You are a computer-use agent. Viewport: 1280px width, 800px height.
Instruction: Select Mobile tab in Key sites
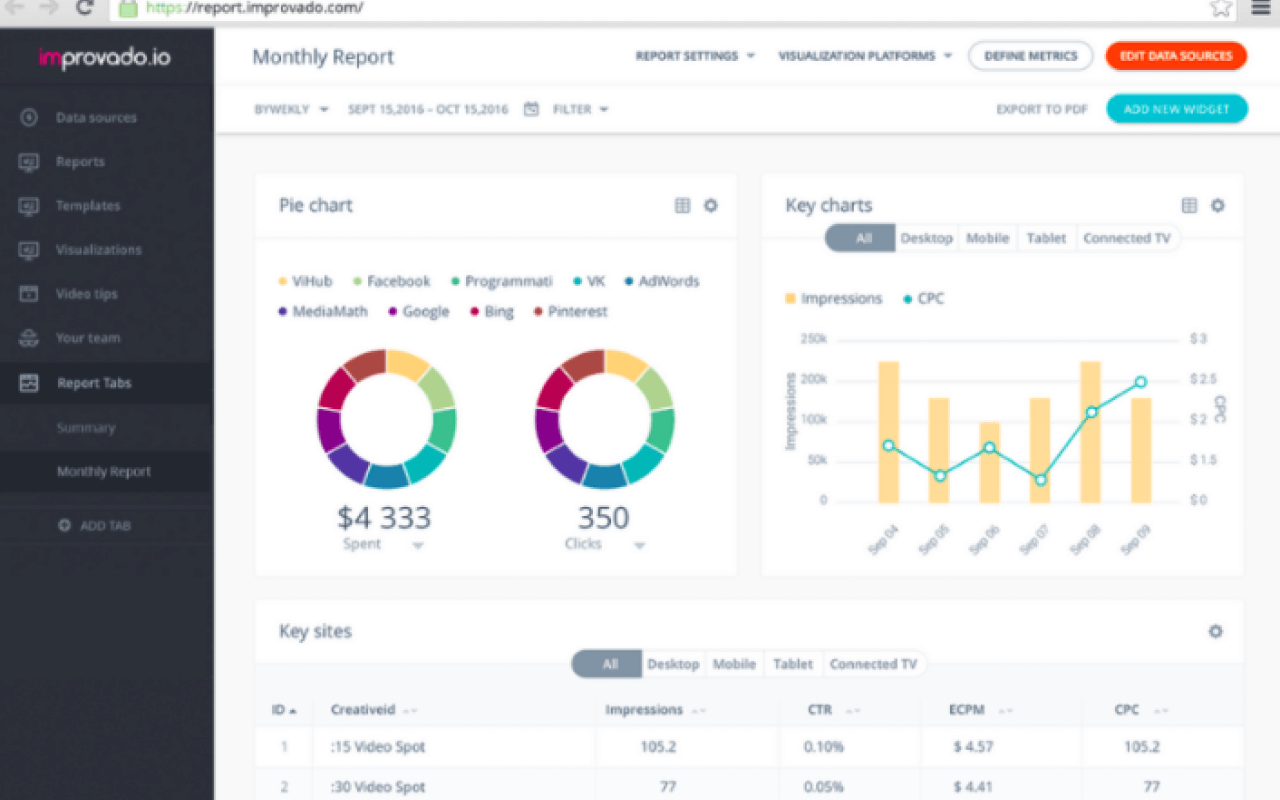[734, 664]
